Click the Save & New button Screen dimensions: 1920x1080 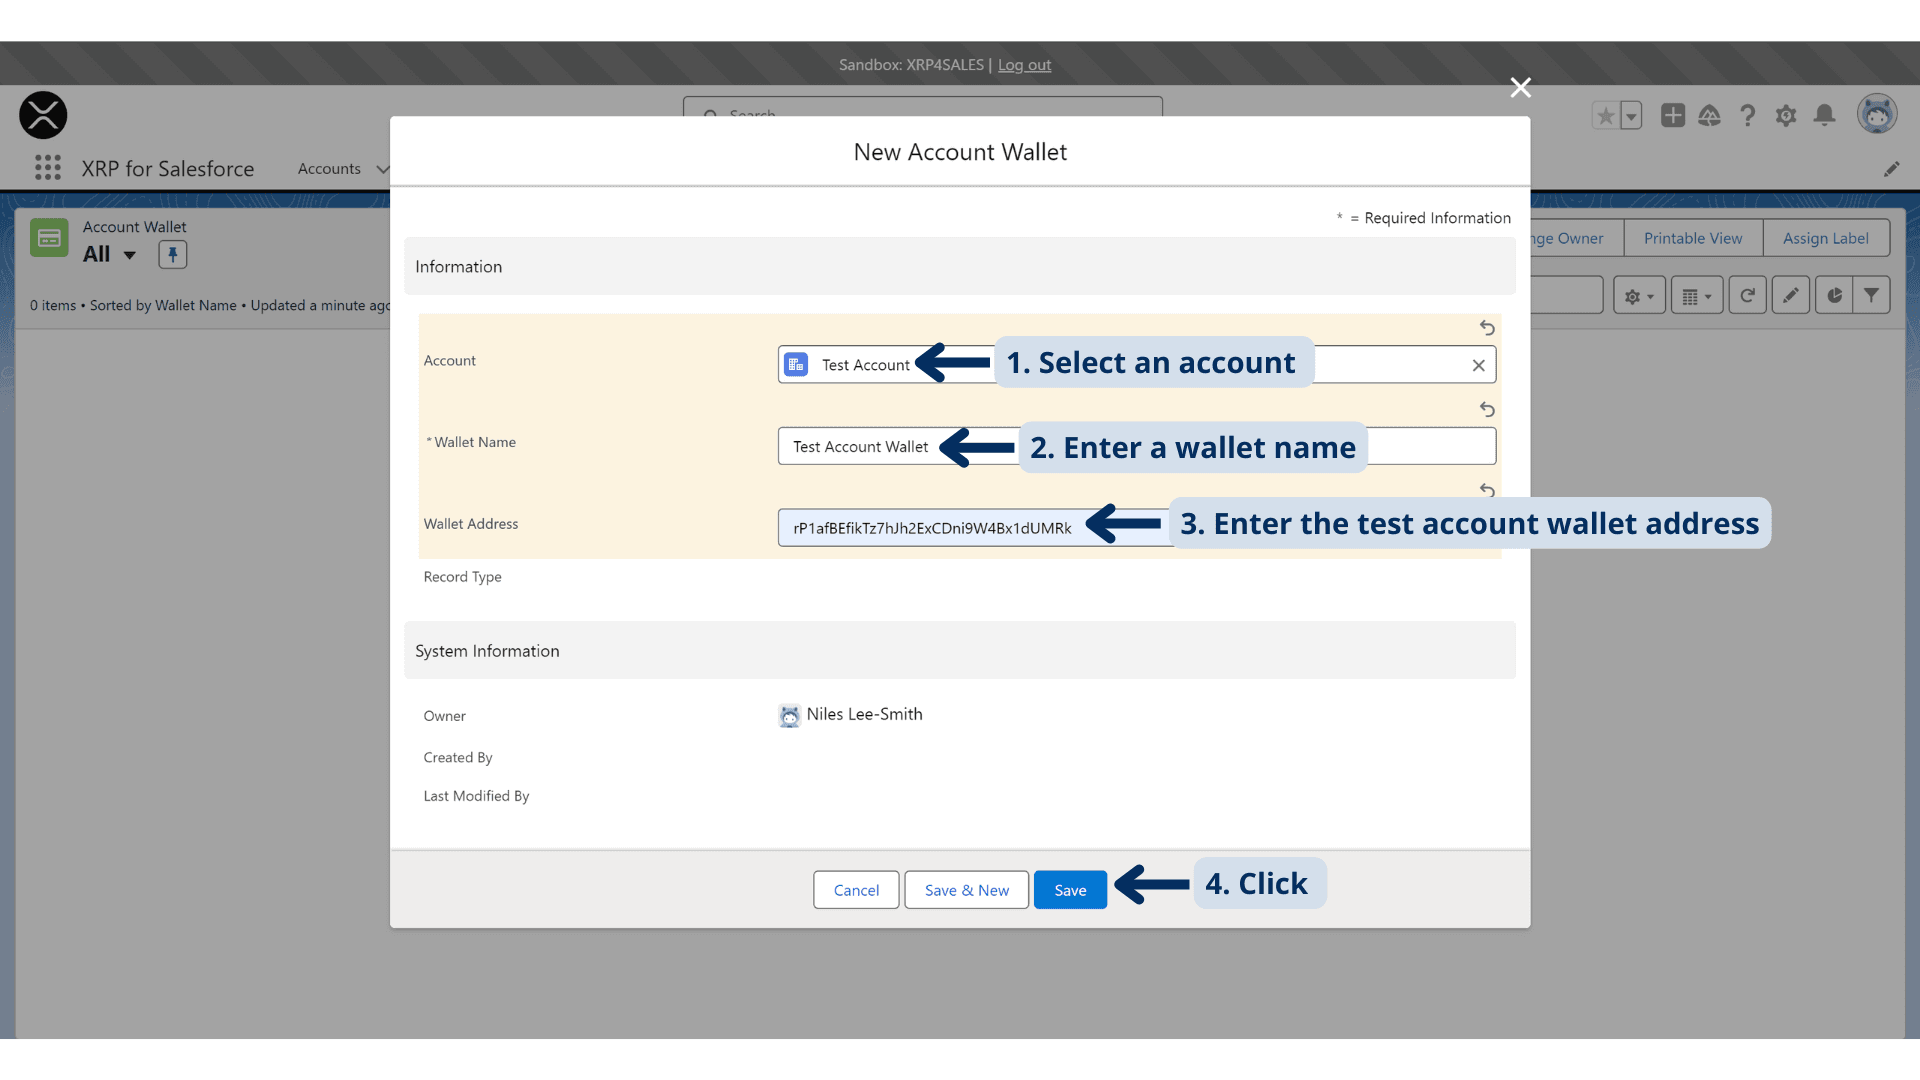[966, 890]
